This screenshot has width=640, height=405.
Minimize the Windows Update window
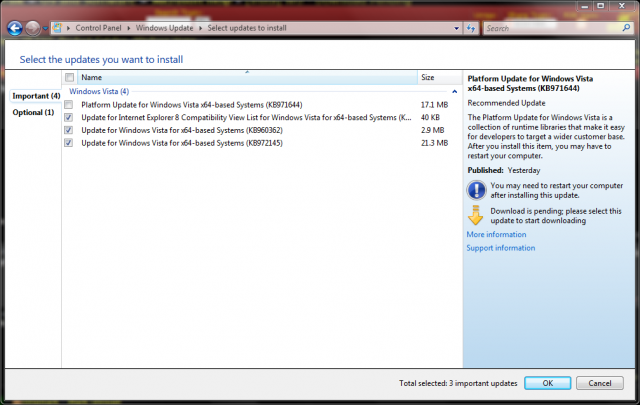pos(585,6)
